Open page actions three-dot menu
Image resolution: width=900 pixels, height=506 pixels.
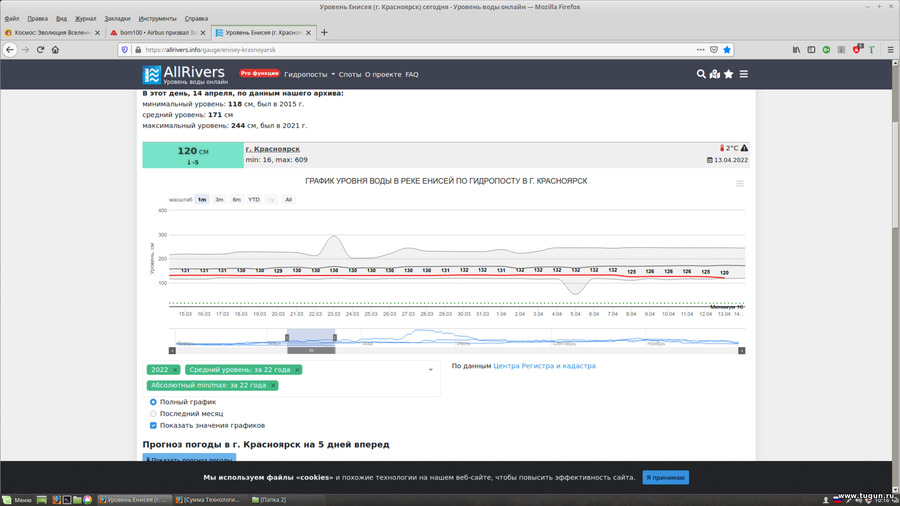point(700,50)
